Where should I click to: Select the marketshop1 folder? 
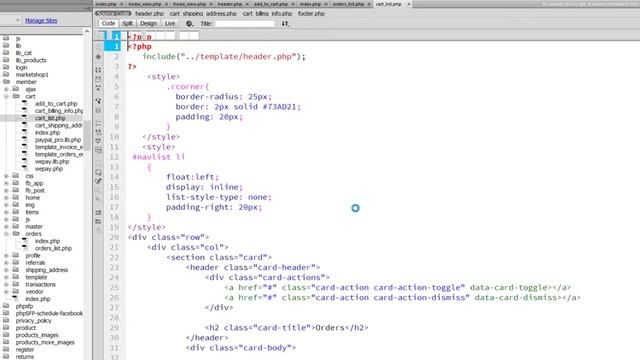click(x=32, y=75)
